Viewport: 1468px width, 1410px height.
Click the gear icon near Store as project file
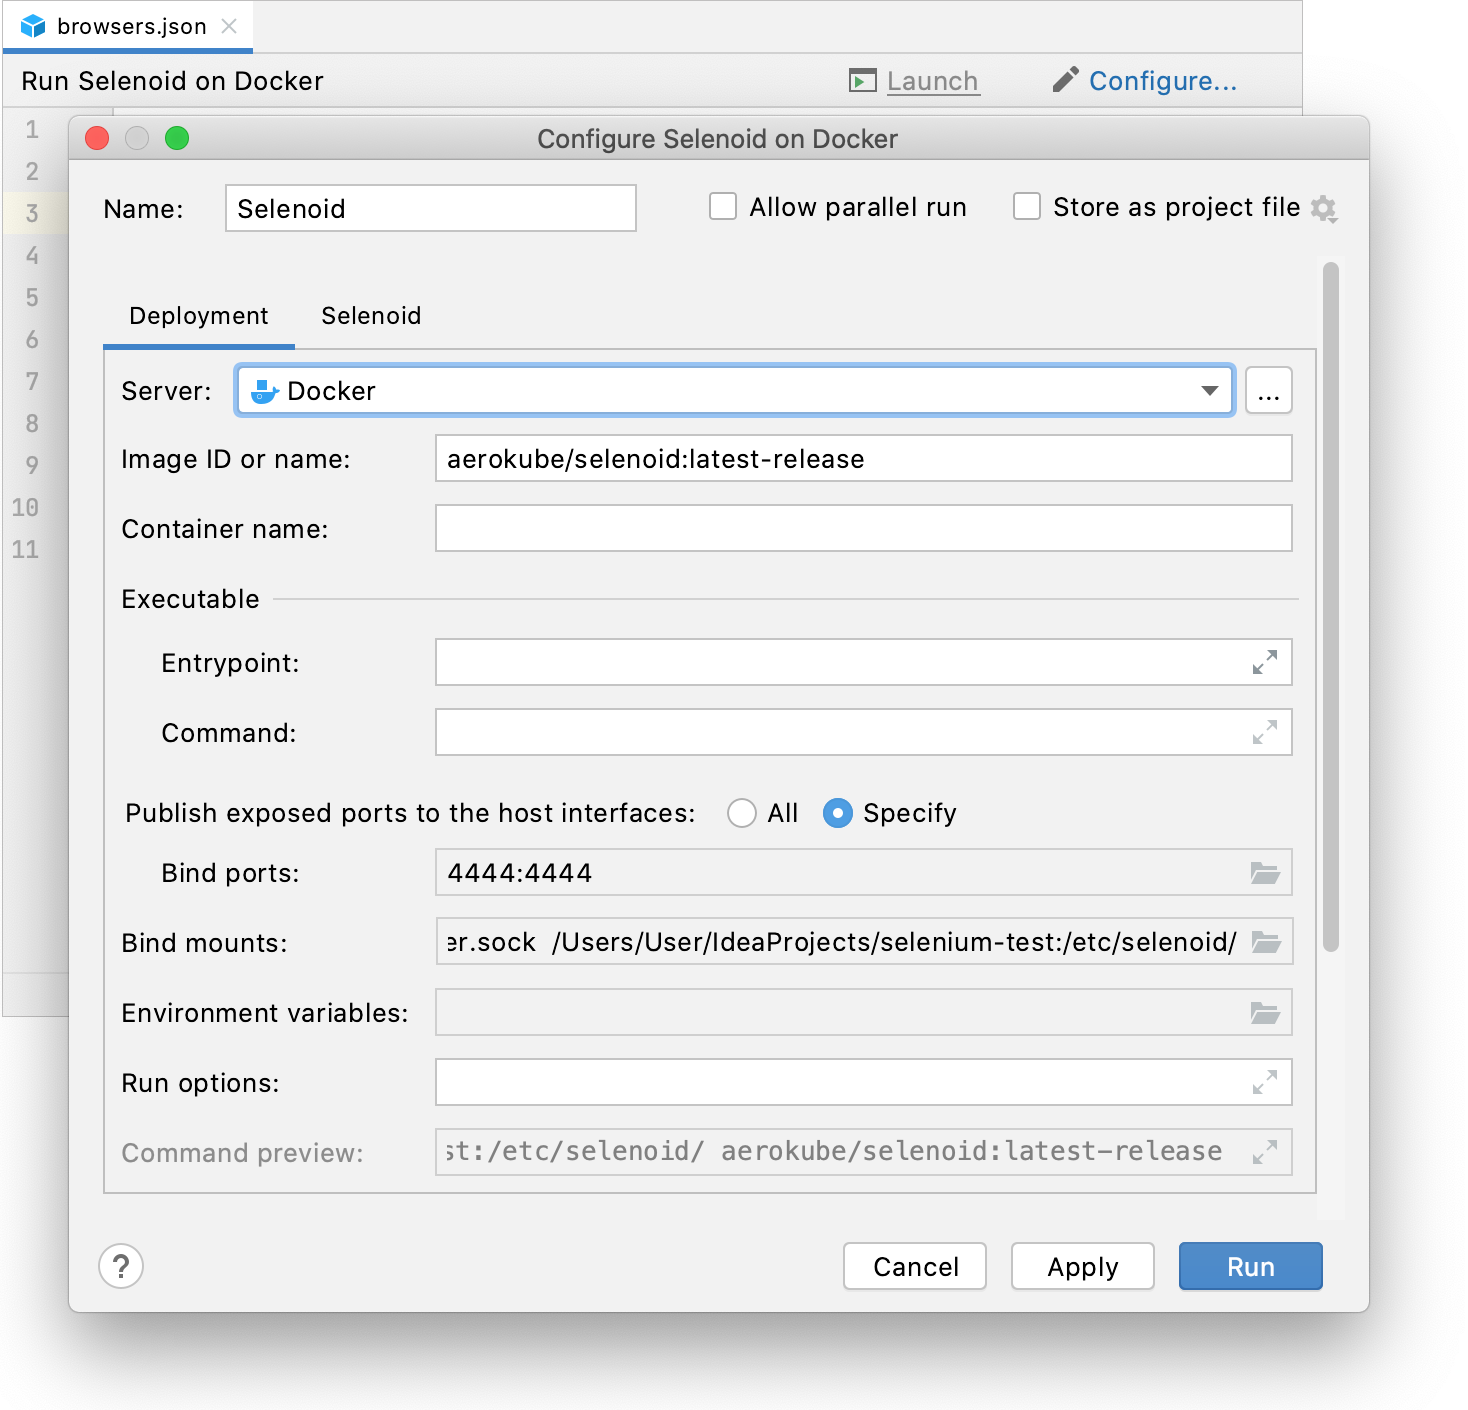click(1325, 209)
